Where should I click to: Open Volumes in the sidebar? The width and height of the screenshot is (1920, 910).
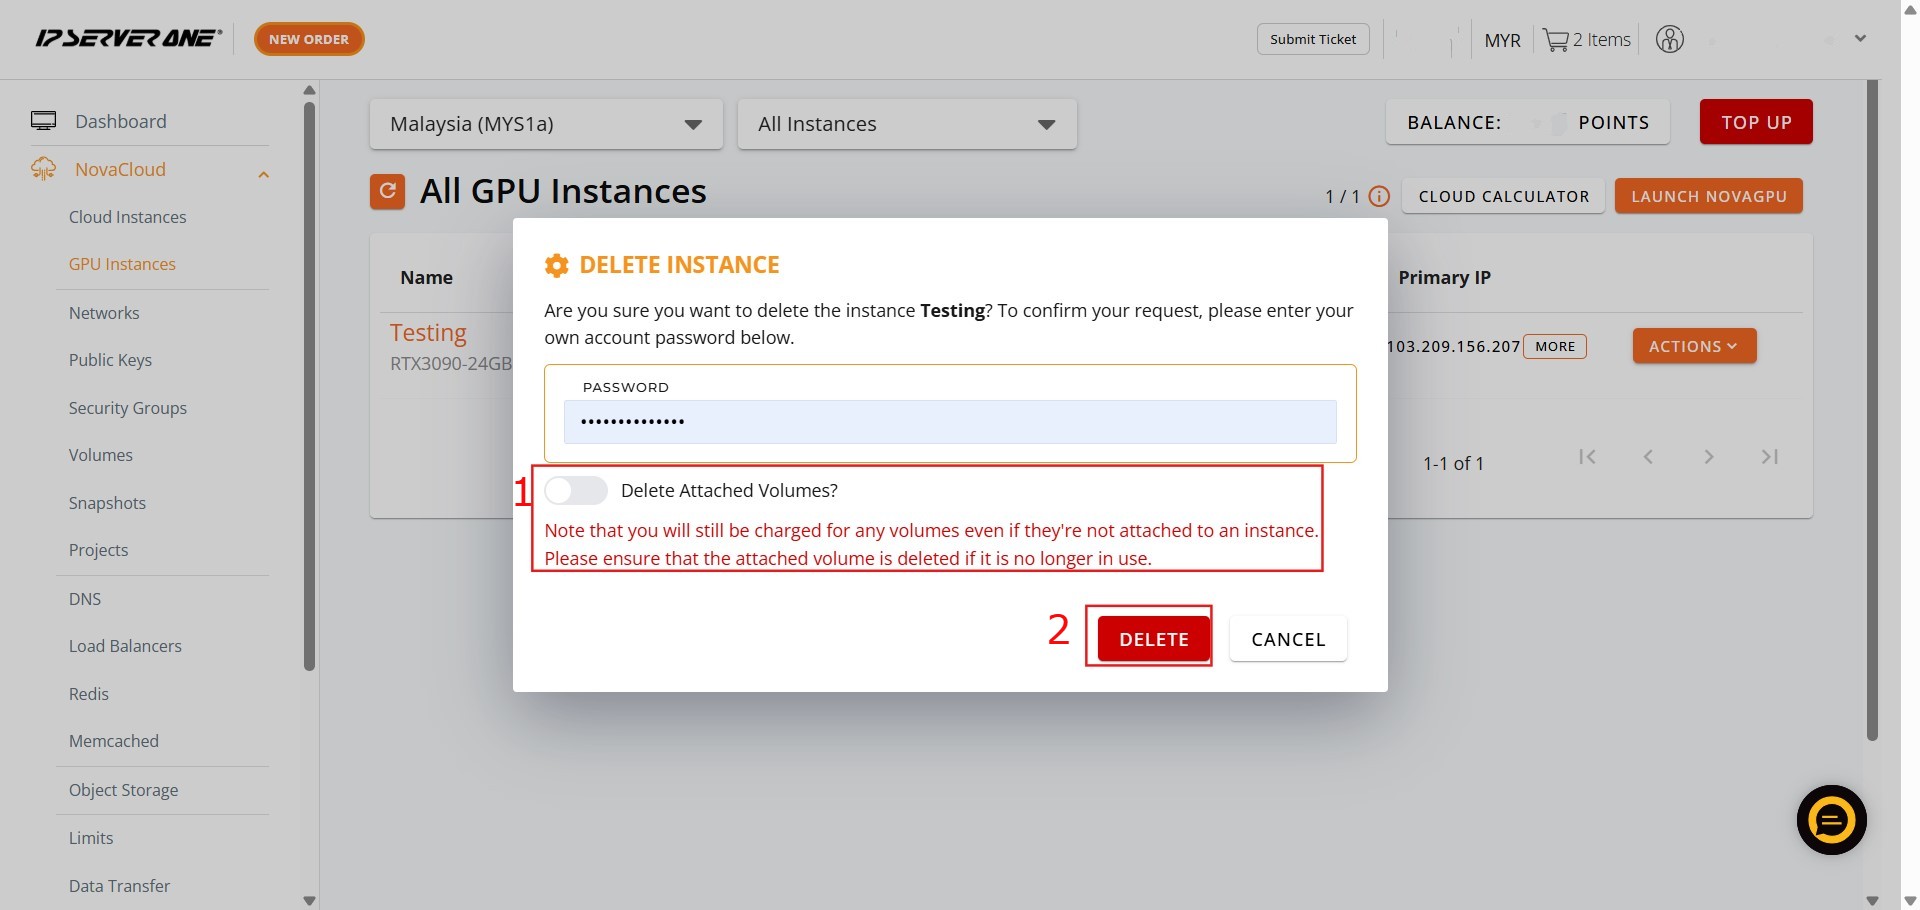[x=100, y=455]
